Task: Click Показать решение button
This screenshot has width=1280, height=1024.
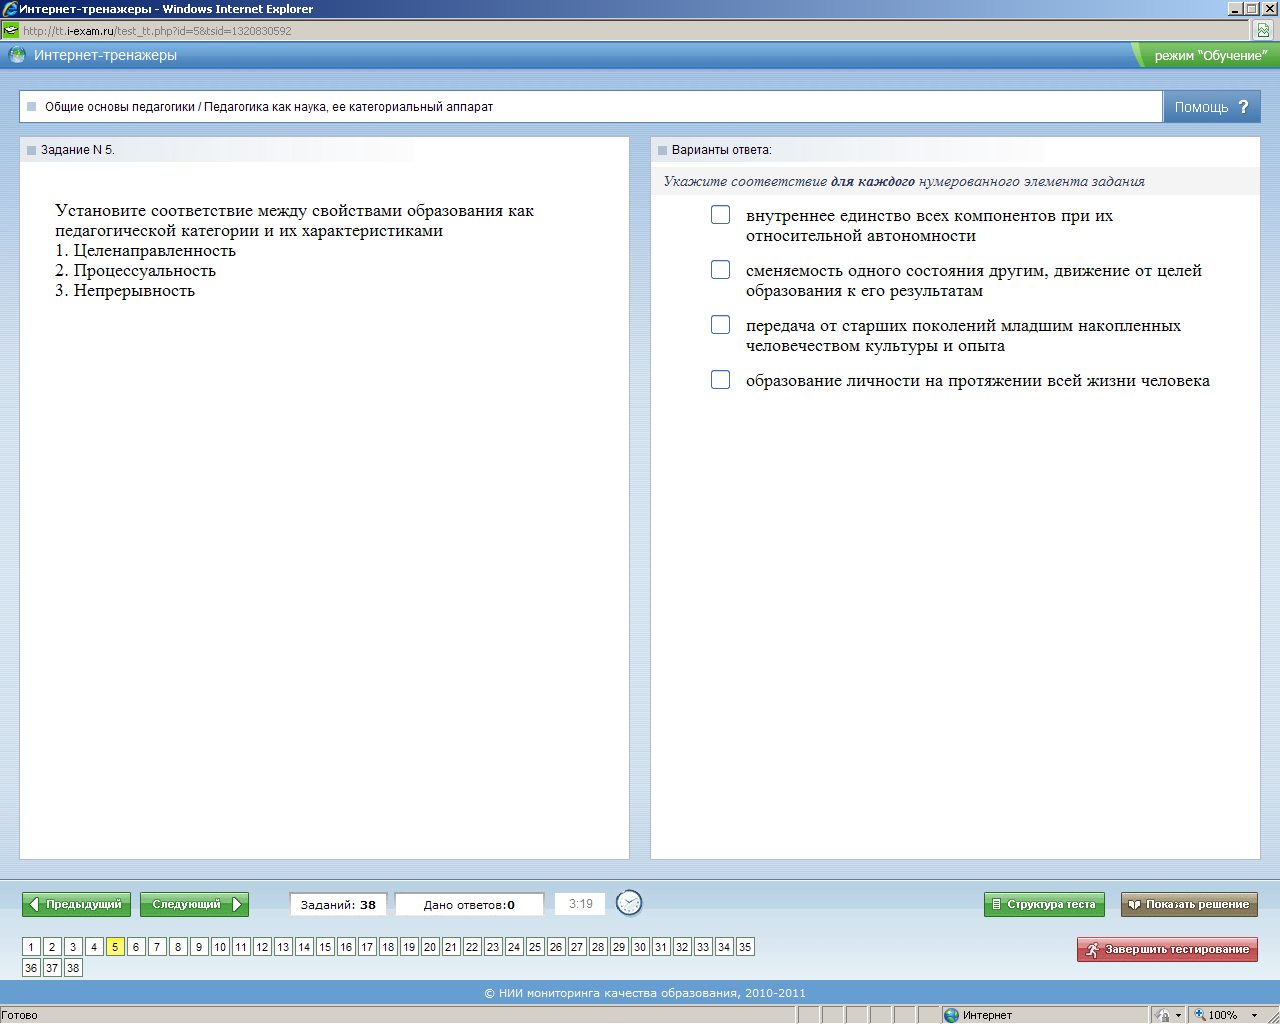Action: (x=1189, y=904)
